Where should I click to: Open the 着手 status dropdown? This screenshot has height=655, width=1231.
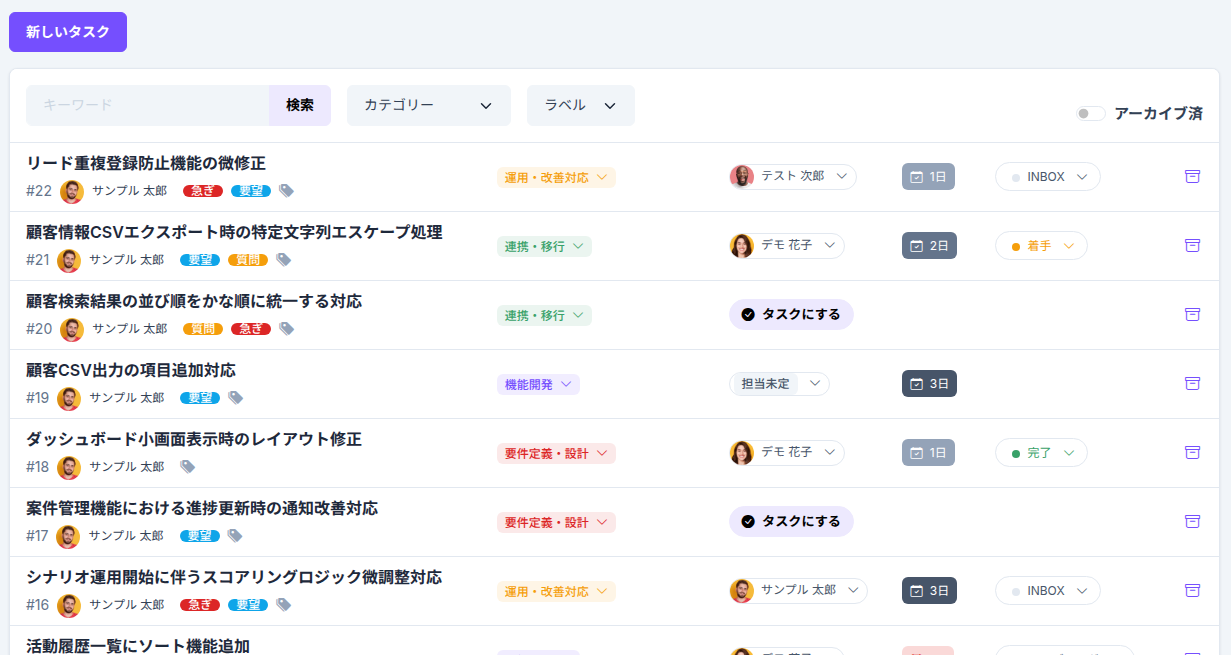coord(1041,246)
